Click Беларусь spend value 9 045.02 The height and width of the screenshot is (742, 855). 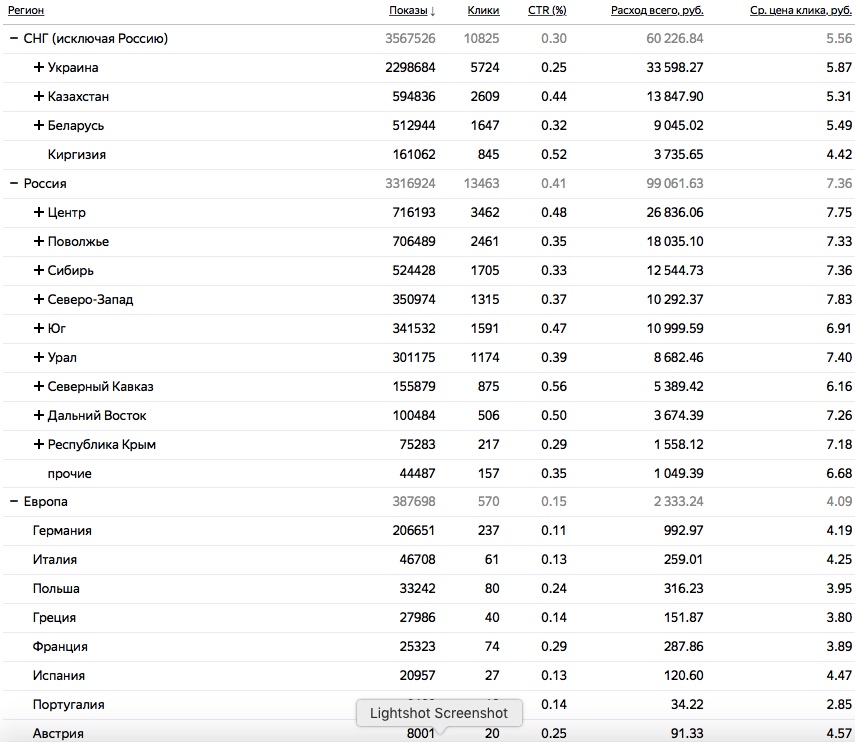click(x=678, y=125)
